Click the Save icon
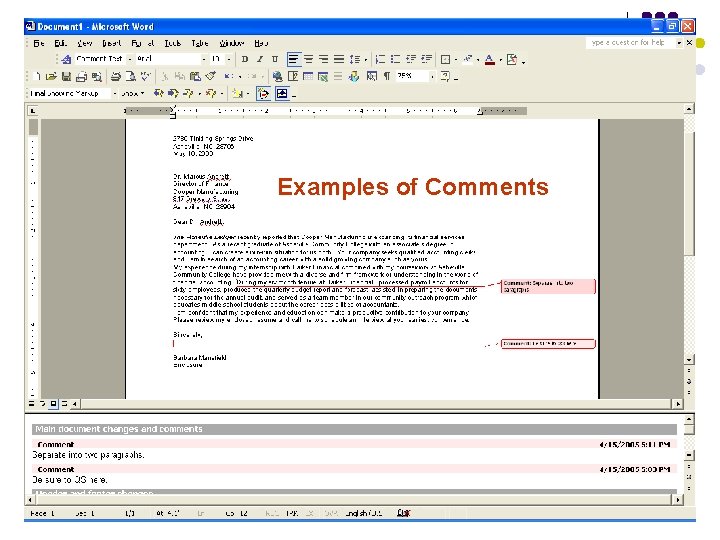Image resolution: width=720 pixels, height=540 pixels. click(67, 77)
